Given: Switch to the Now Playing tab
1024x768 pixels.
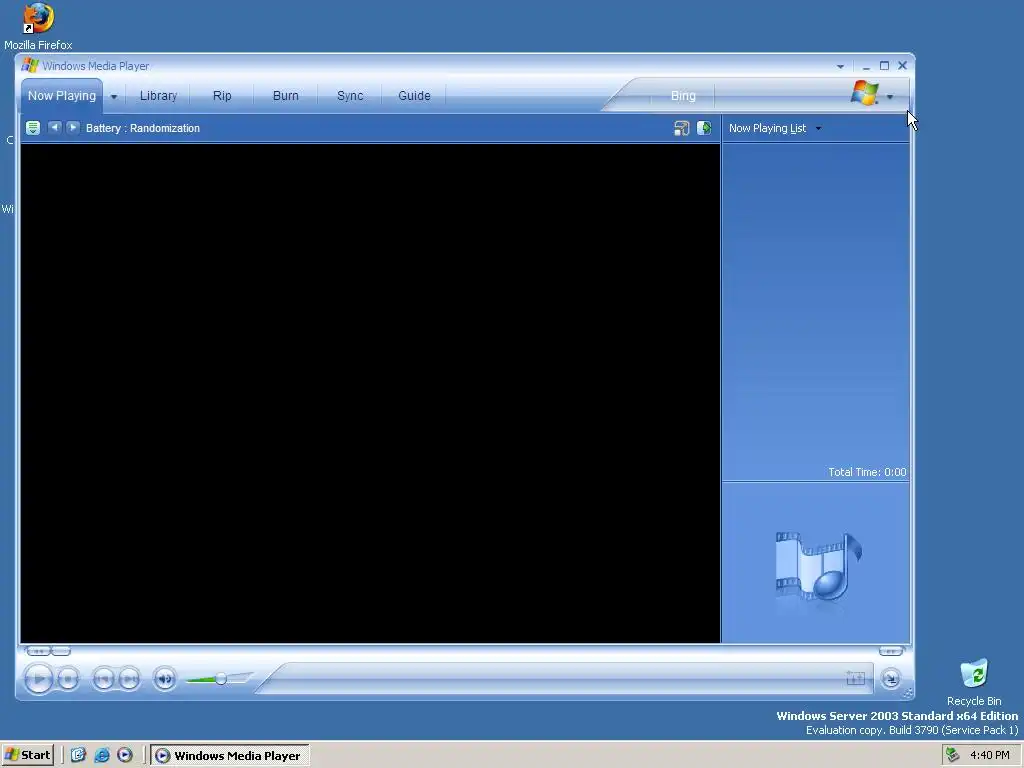Looking at the screenshot, I should pyautogui.click(x=61, y=96).
